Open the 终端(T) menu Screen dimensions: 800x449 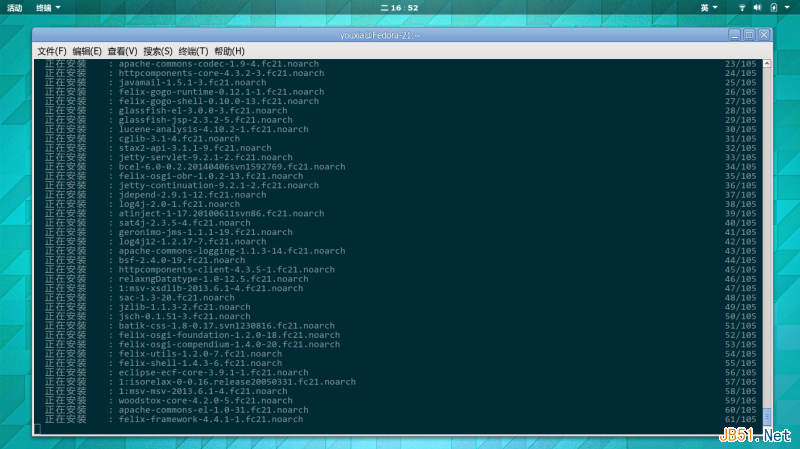click(193, 51)
